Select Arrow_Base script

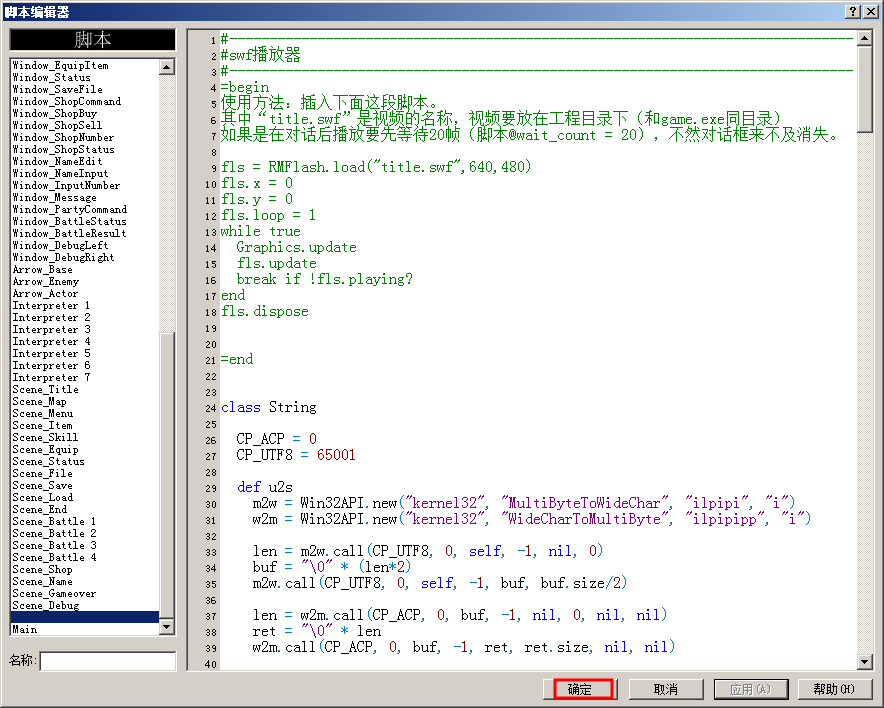(42, 269)
